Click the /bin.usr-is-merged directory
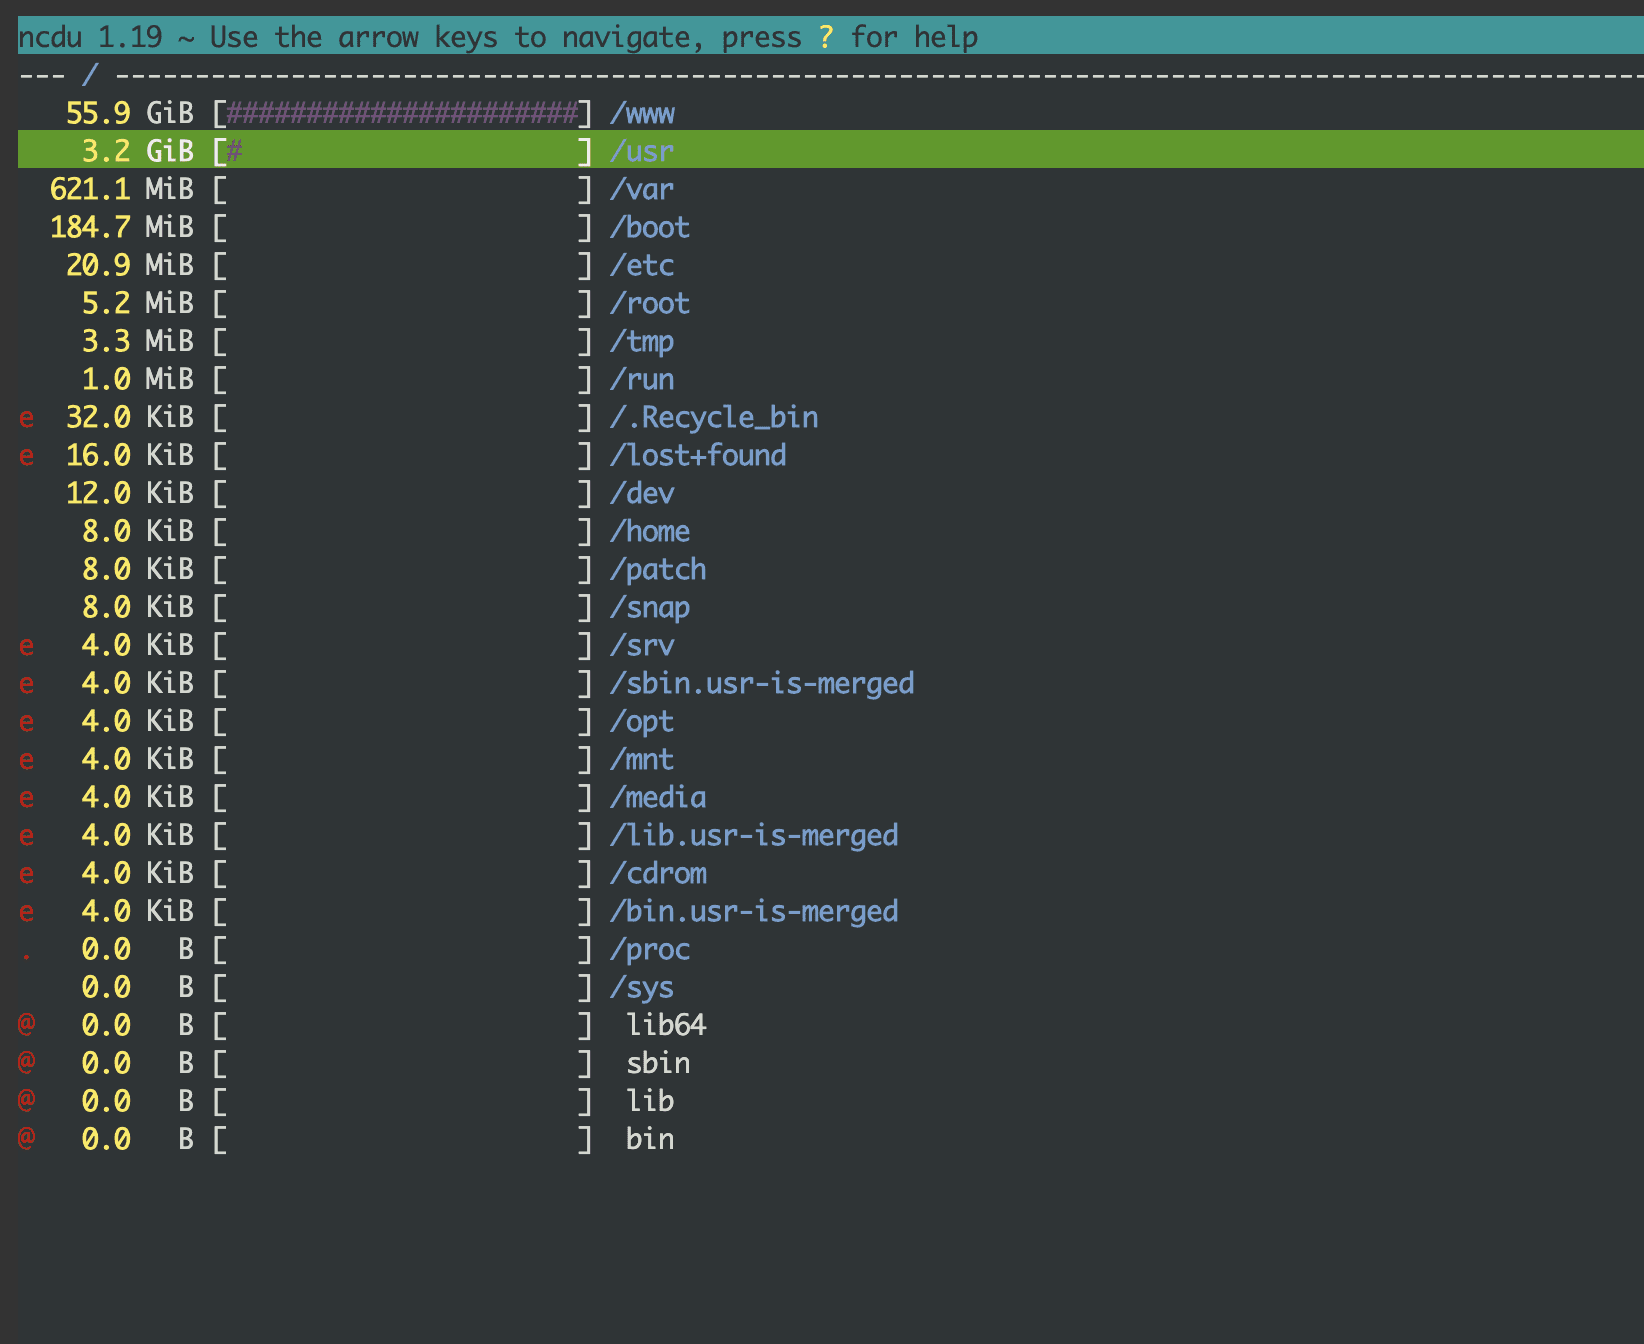Image resolution: width=1644 pixels, height=1344 pixels. point(754,911)
